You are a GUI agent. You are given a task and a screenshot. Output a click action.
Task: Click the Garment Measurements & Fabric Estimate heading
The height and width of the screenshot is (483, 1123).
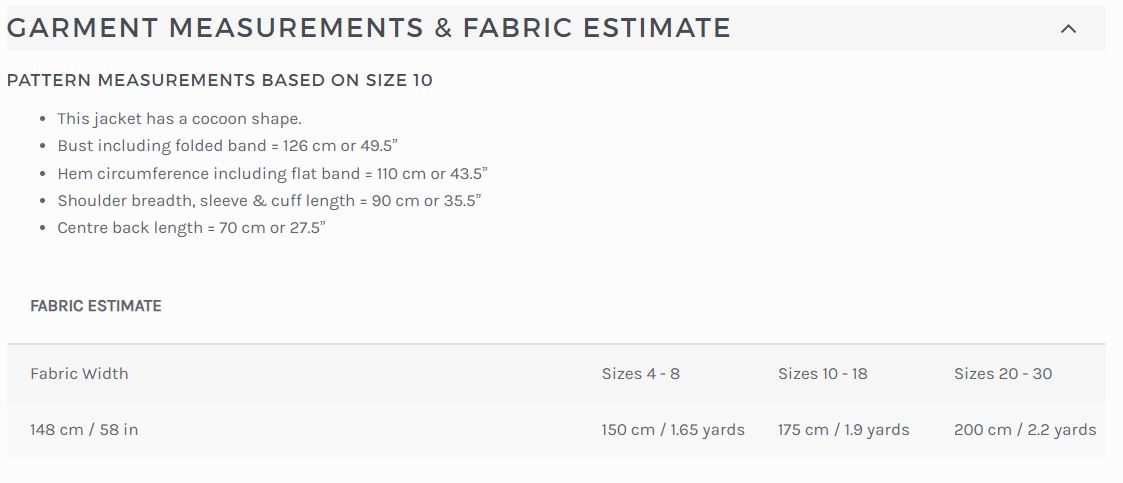coord(369,28)
